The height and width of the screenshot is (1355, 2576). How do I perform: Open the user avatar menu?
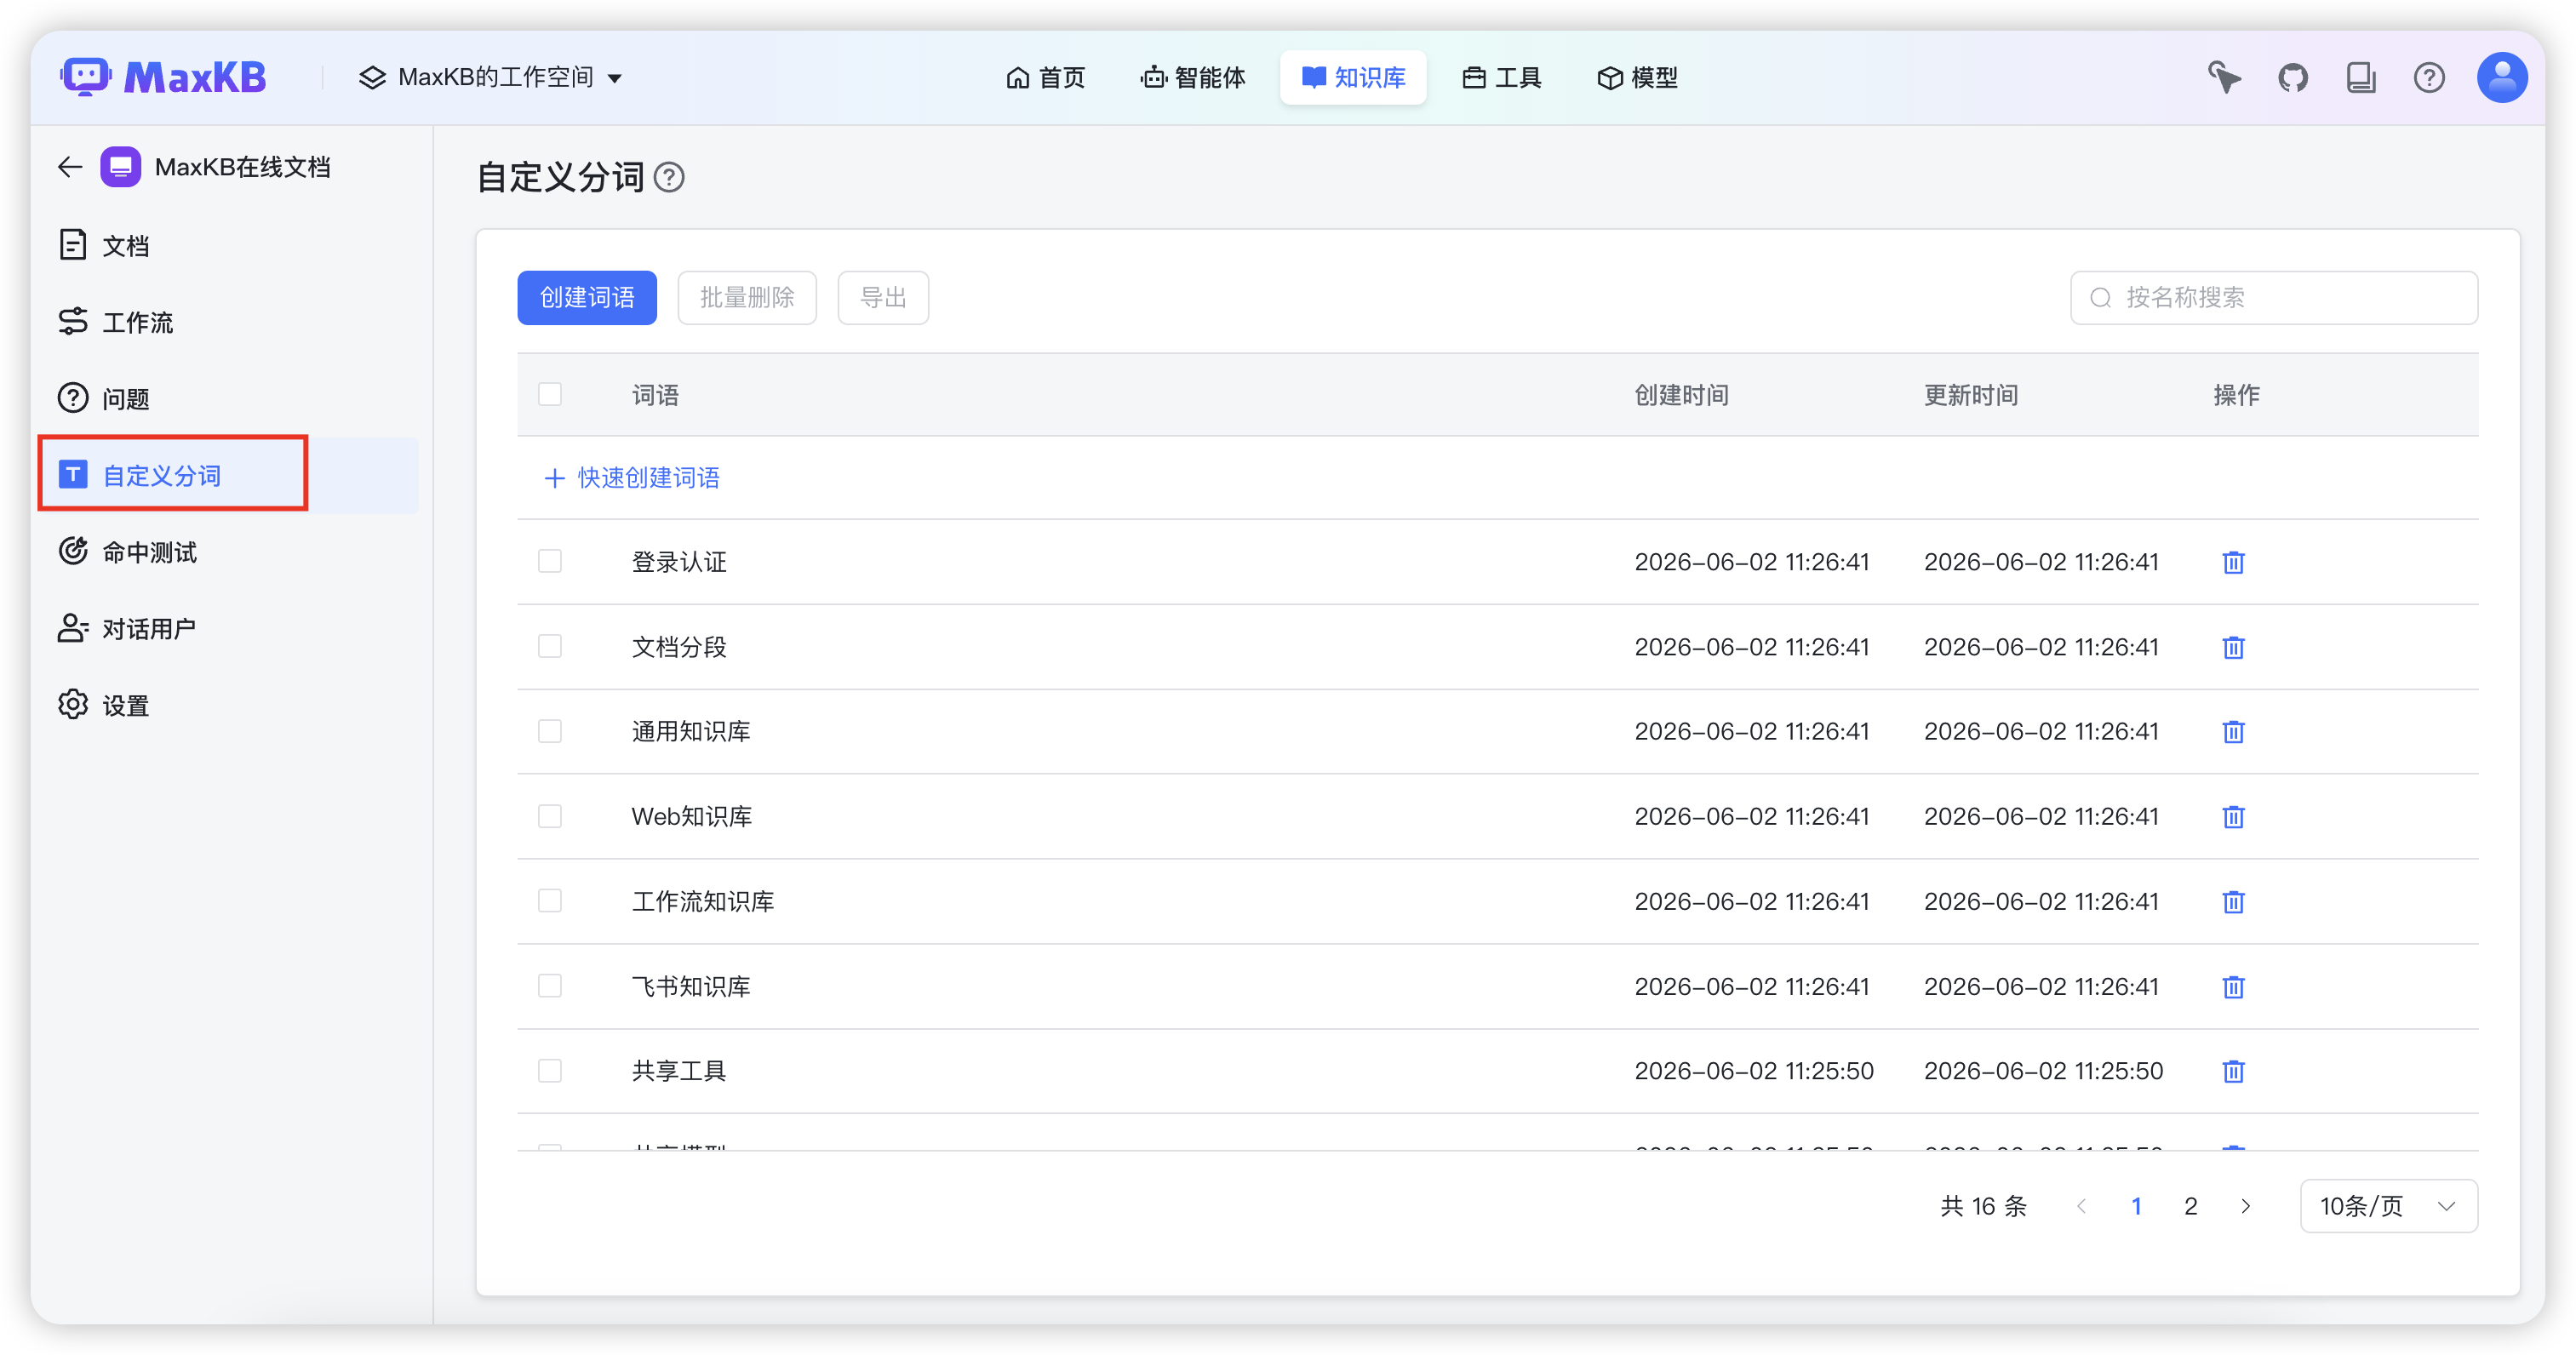pos(2502,77)
